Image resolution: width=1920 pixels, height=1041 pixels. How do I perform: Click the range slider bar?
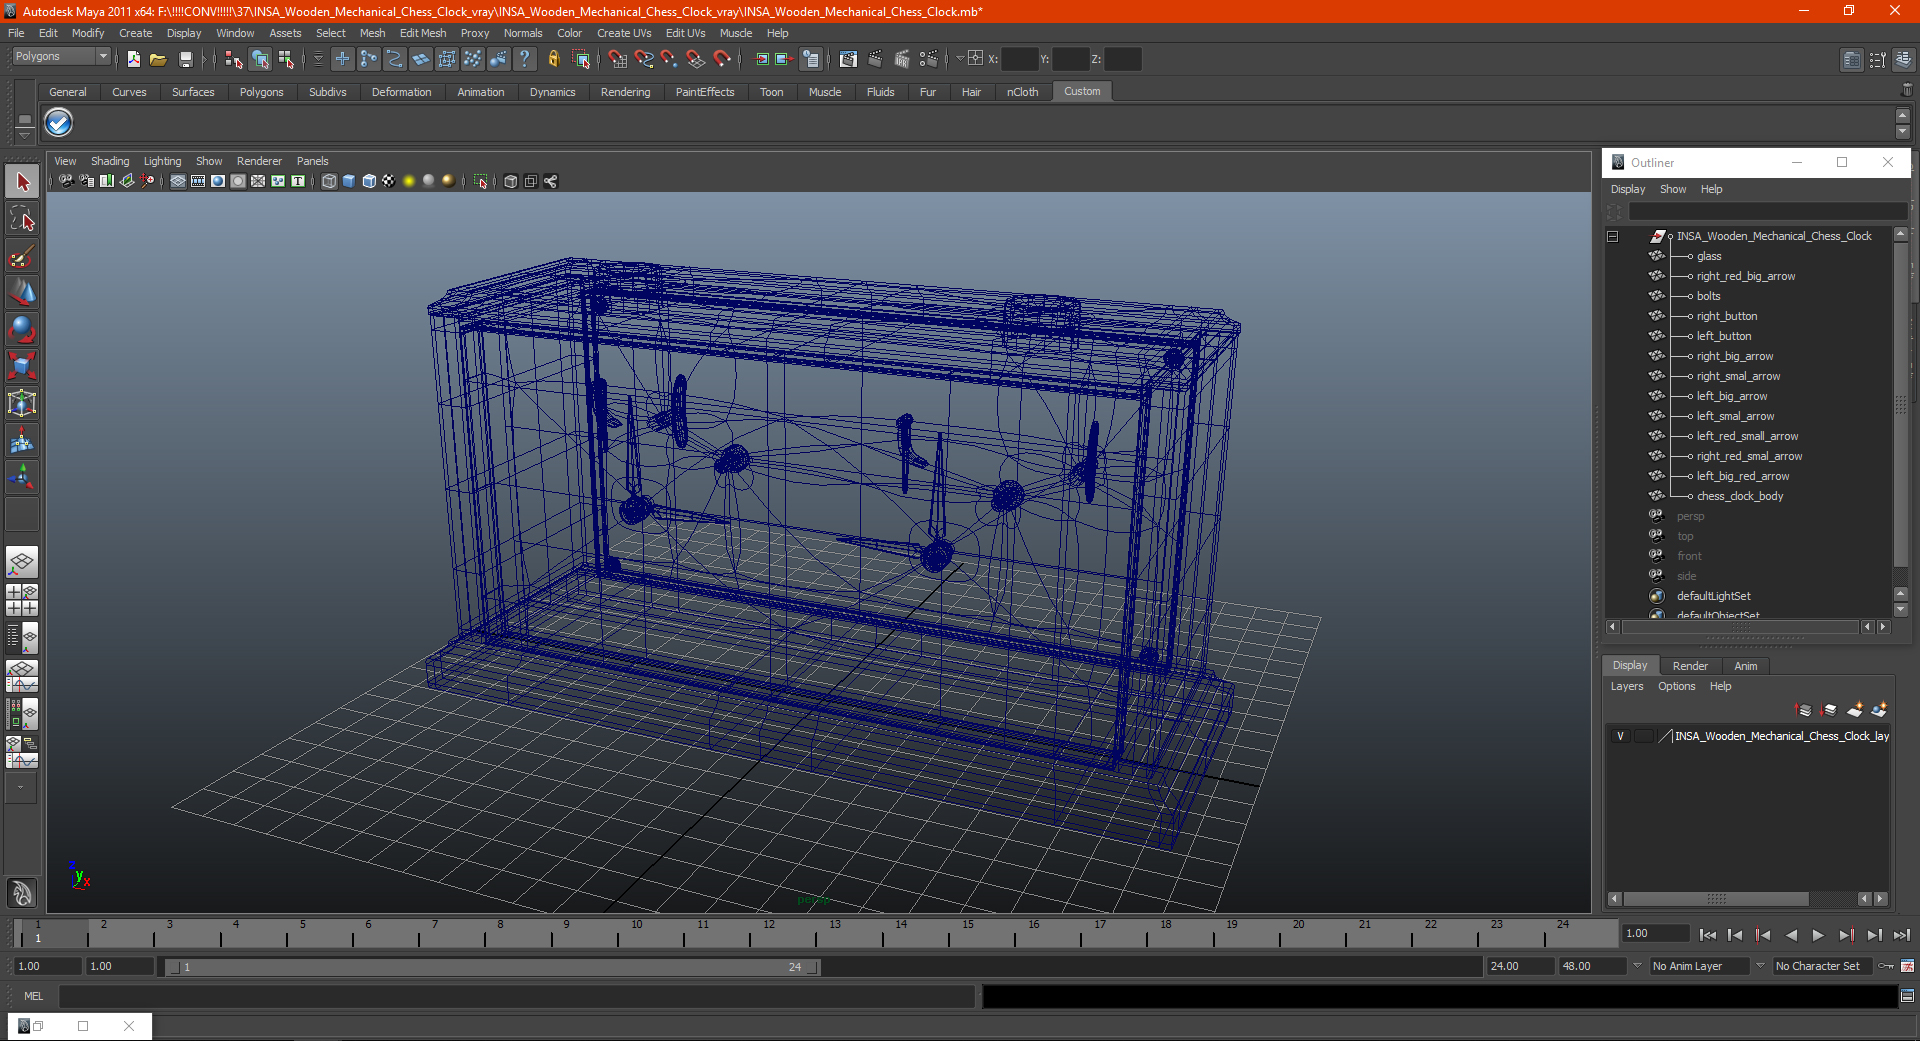[x=492, y=967]
